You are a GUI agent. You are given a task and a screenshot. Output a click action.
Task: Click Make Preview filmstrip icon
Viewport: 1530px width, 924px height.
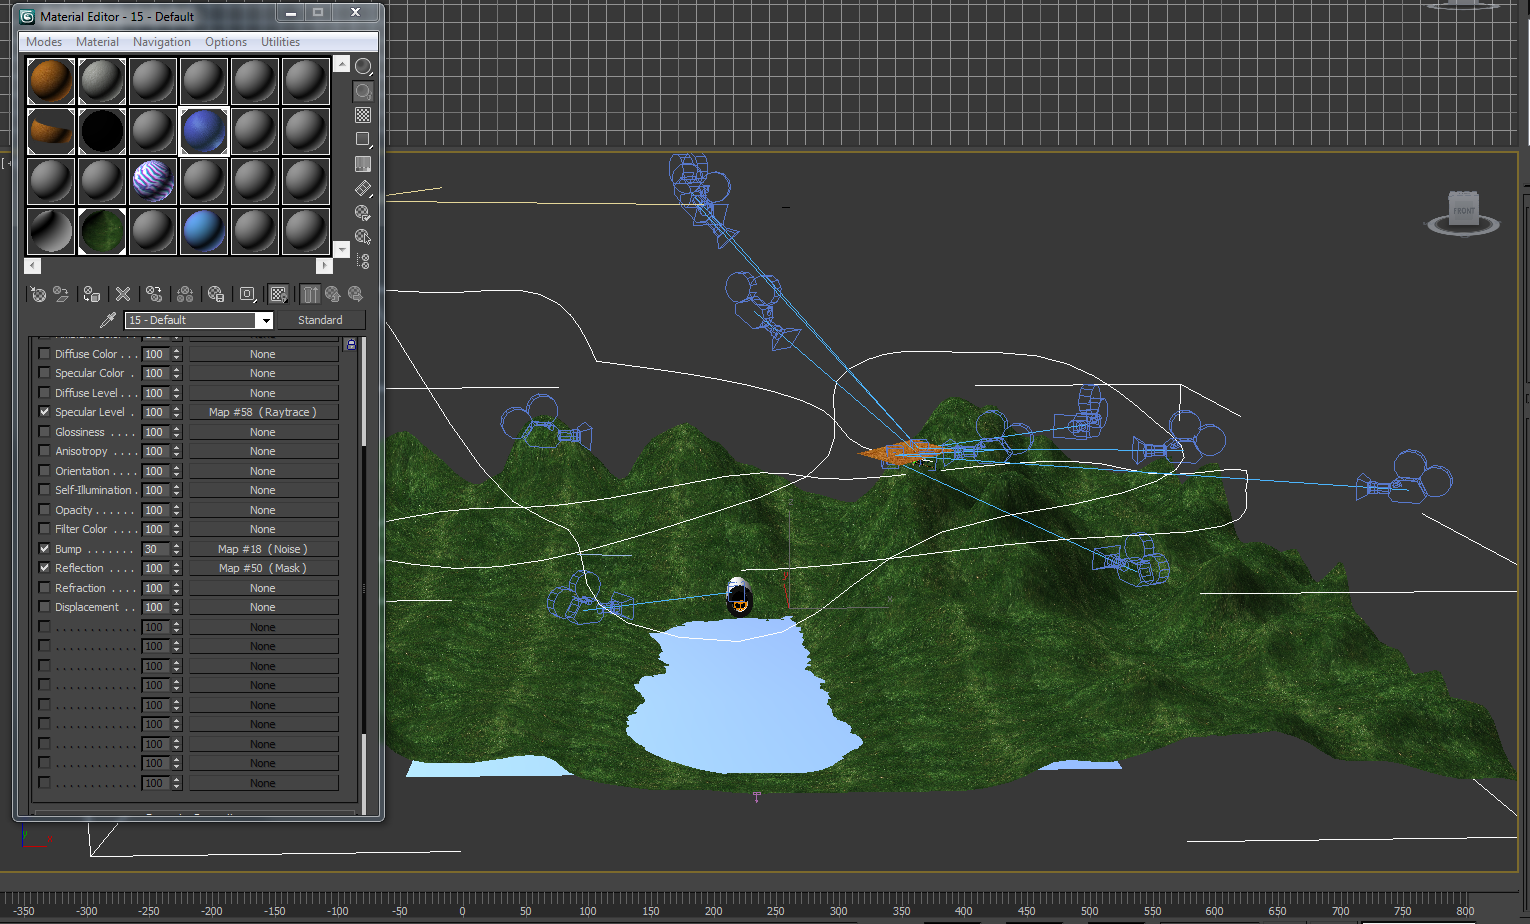[363, 188]
